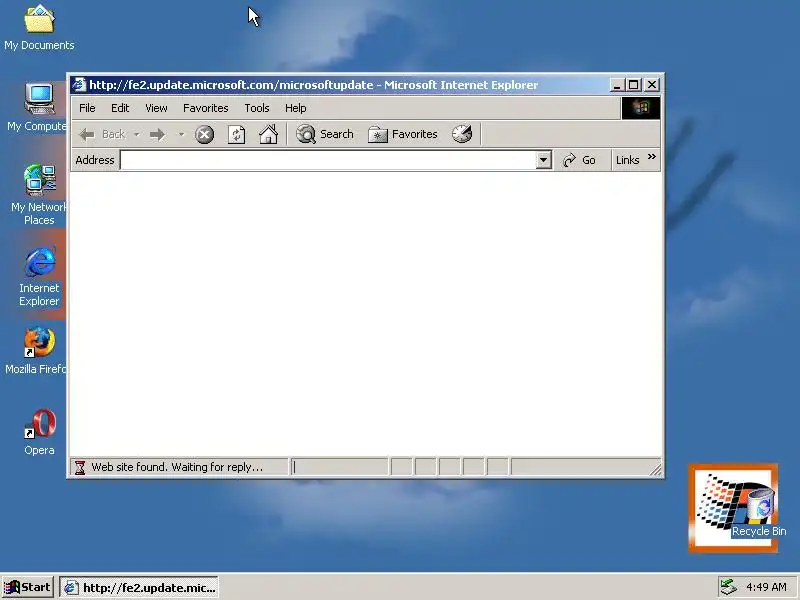This screenshot has width=800, height=600.
Task: Click the Go button
Action: [x=579, y=160]
